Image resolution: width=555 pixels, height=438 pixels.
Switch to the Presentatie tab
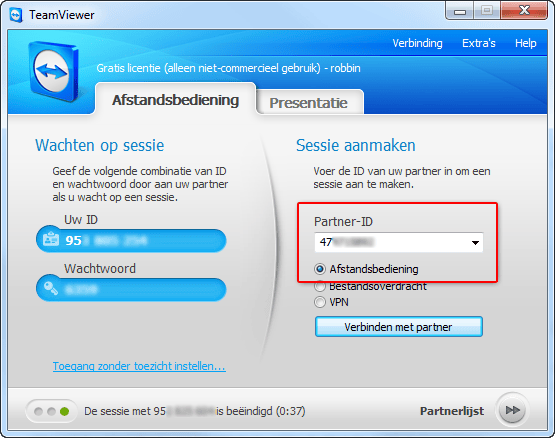point(309,103)
